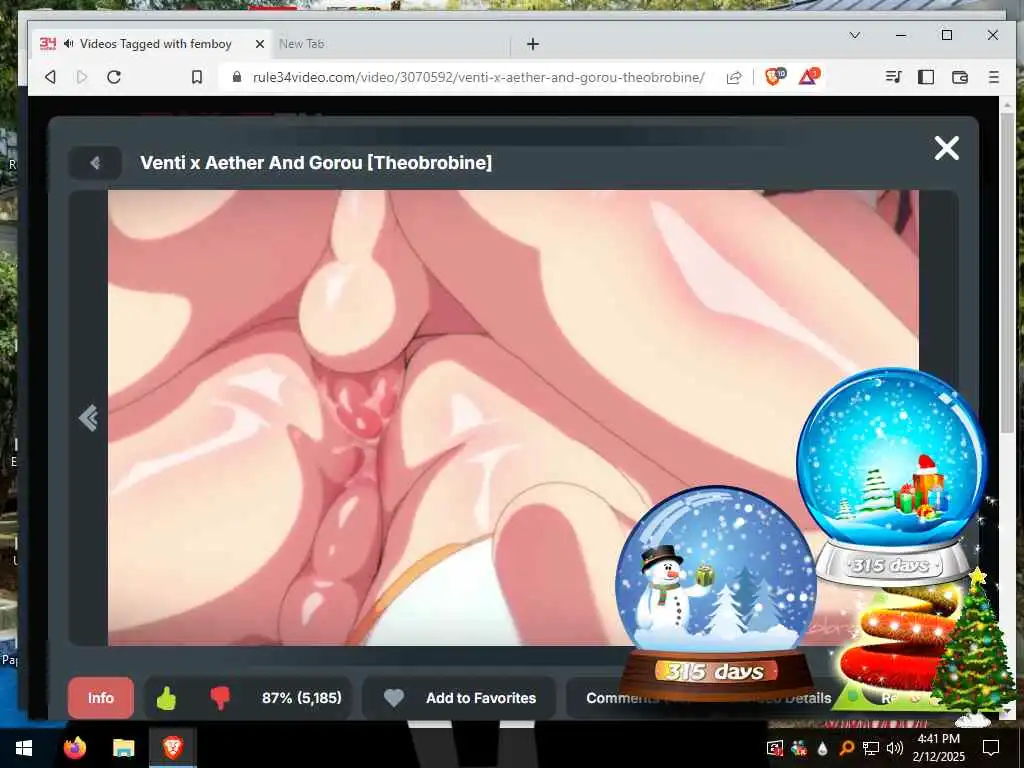Click the Brave icon in the taskbar
The width and height of the screenshot is (1024, 768).
coord(172,748)
